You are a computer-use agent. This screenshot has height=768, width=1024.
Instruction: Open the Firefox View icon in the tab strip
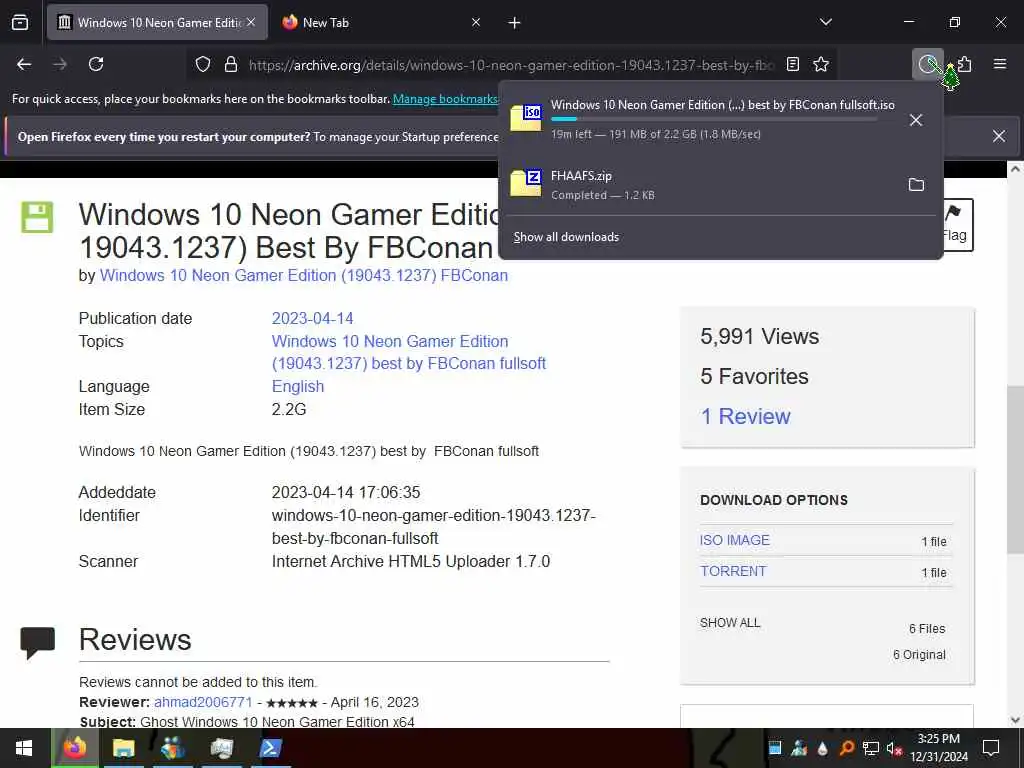coord(20,23)
